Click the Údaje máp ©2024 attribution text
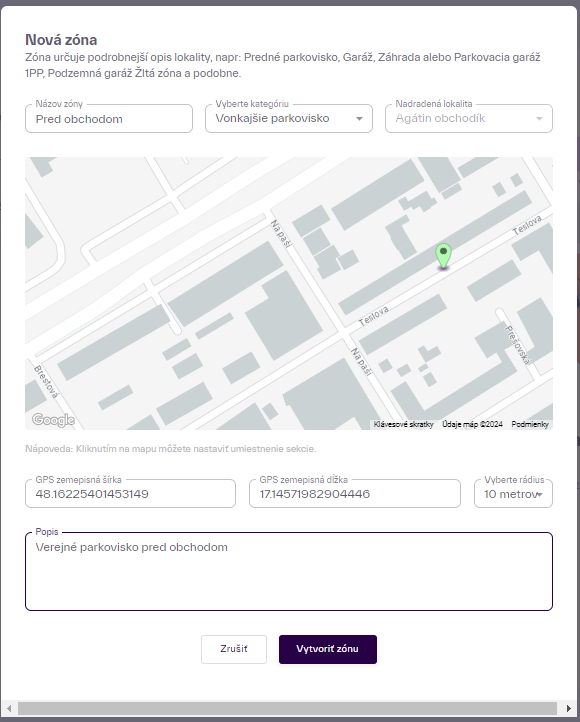The image size is (580, 722). click(x=472, y=424)
